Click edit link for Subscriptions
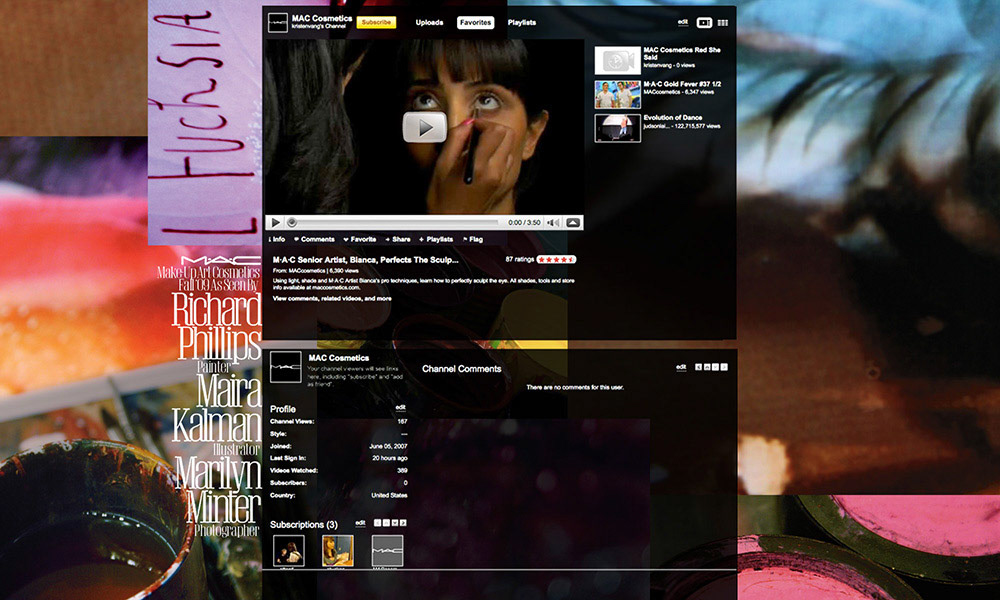Image resolution: width=1000 pixels, height=600 pixels. pyautogui.click(x=360, y=523)
